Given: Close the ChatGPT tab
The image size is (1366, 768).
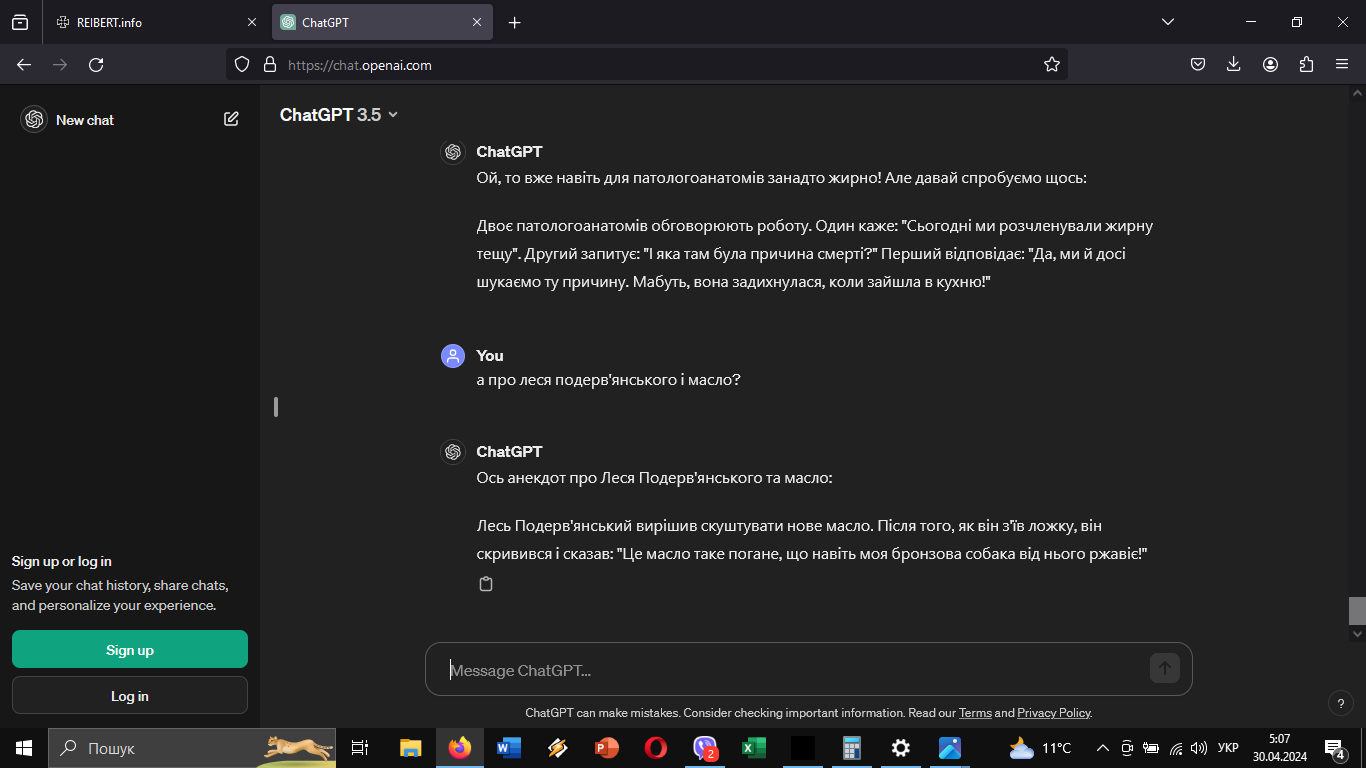Looking at the screenshot, I should pos(477,22).
